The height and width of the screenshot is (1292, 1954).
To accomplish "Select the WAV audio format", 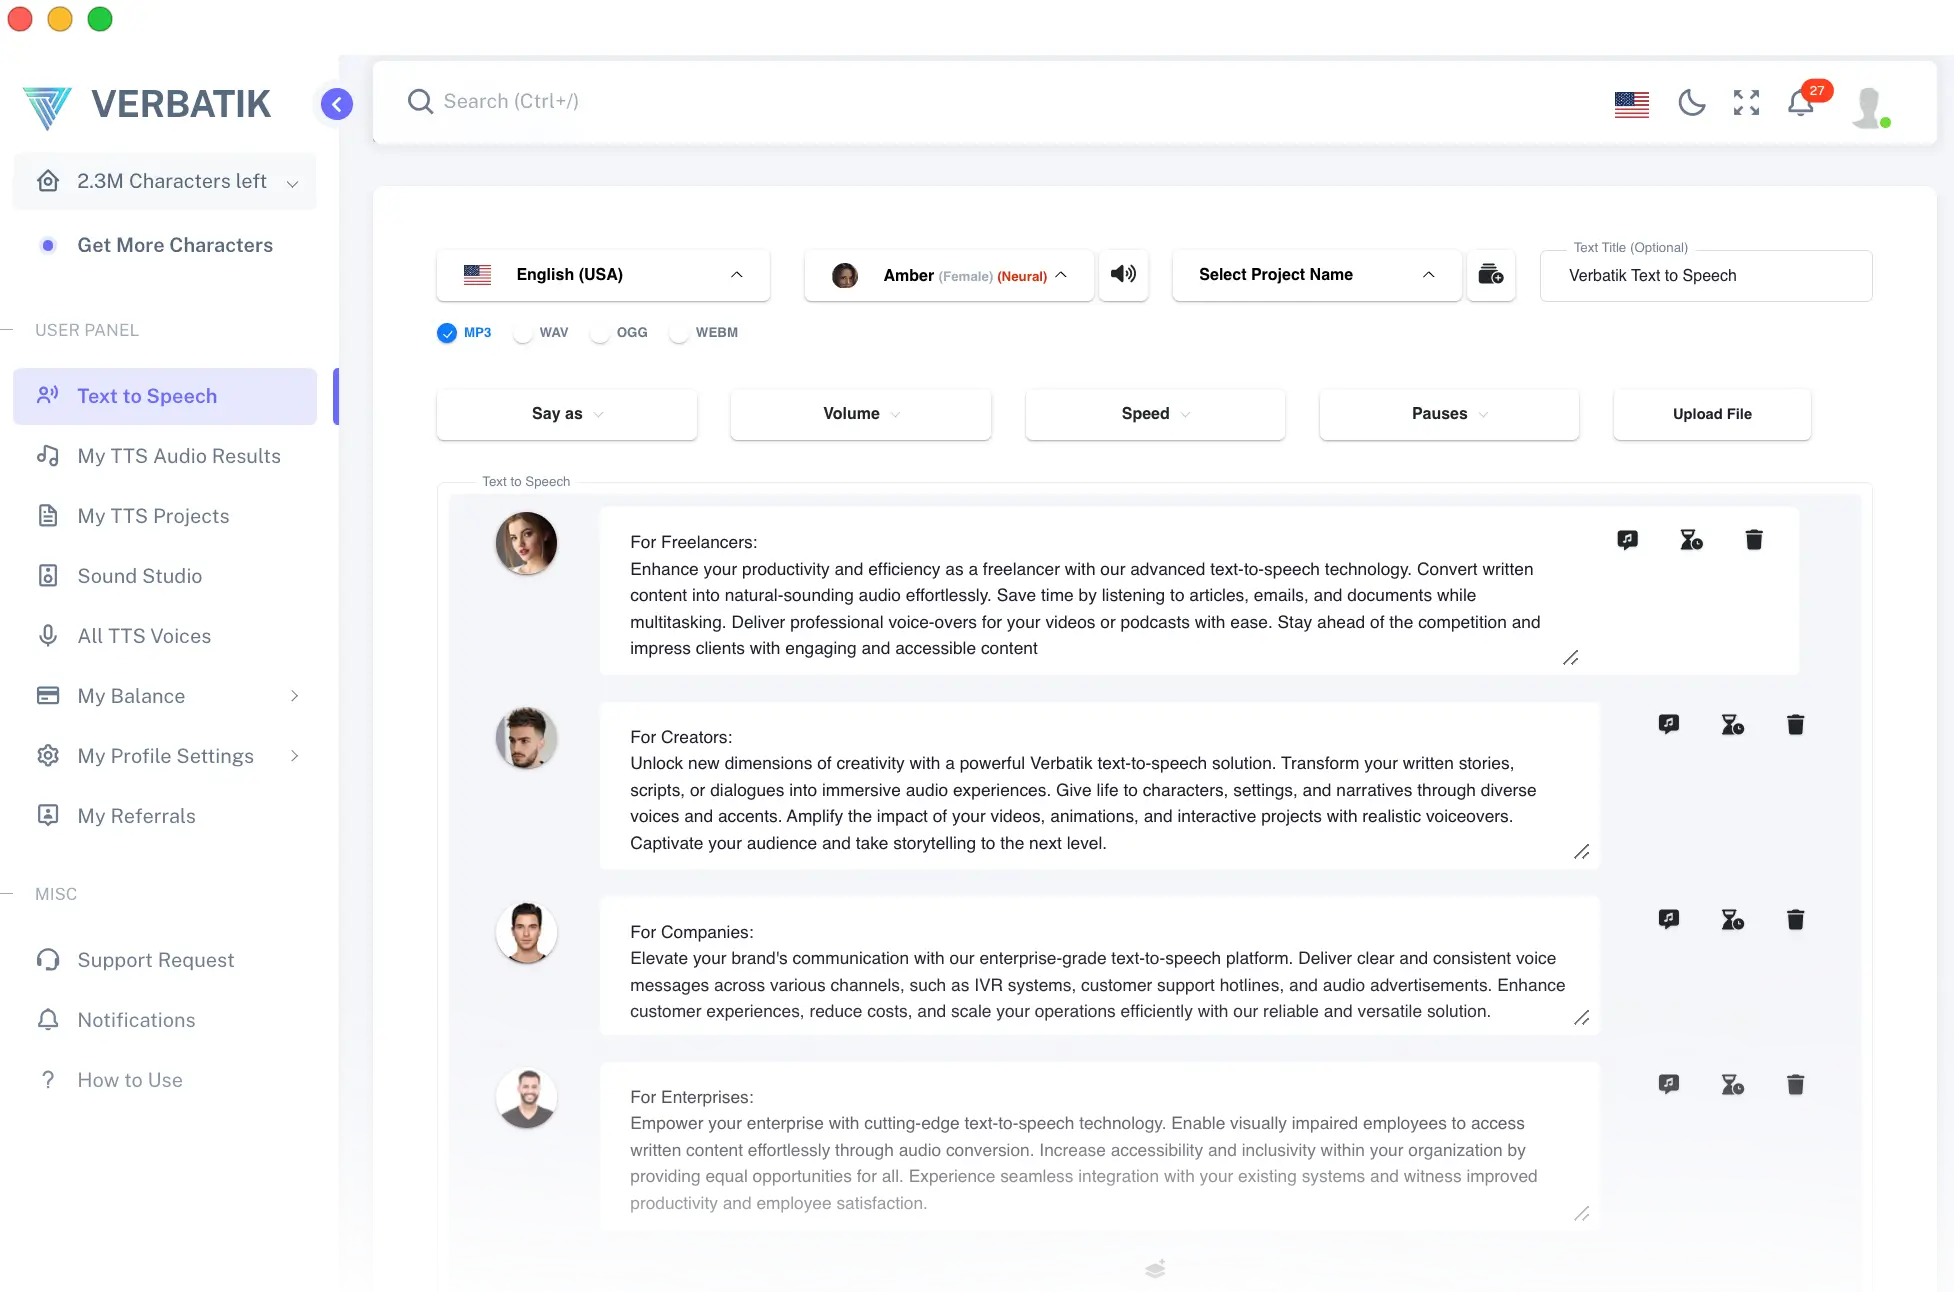I will [524, 333].
